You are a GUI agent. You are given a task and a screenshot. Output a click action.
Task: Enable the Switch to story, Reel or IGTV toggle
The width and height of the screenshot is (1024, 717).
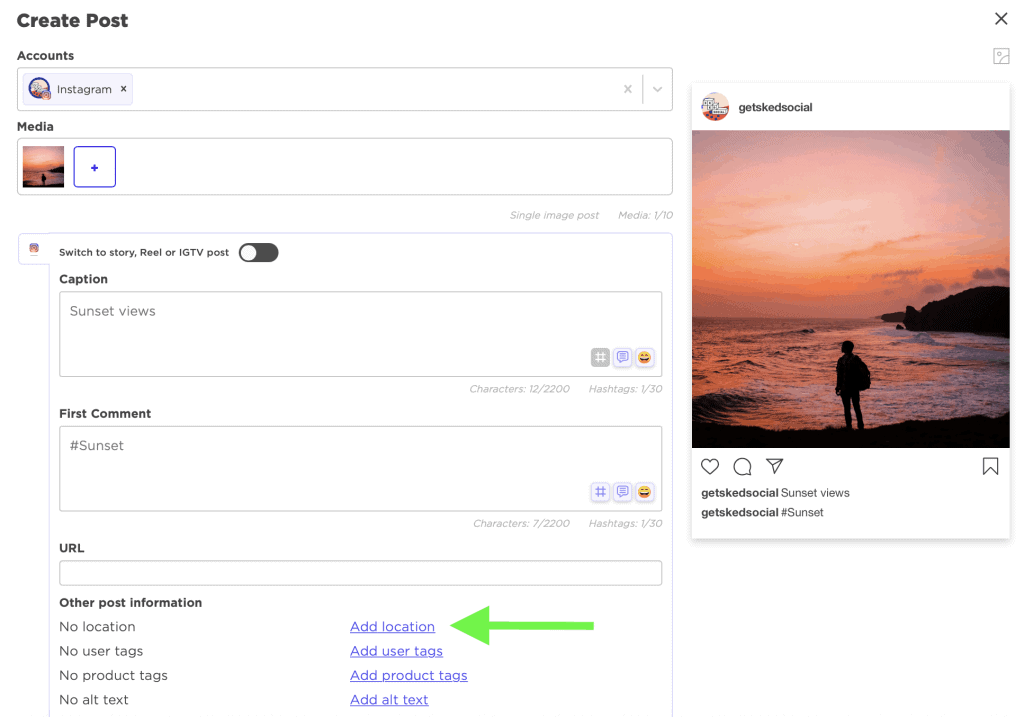258,252
